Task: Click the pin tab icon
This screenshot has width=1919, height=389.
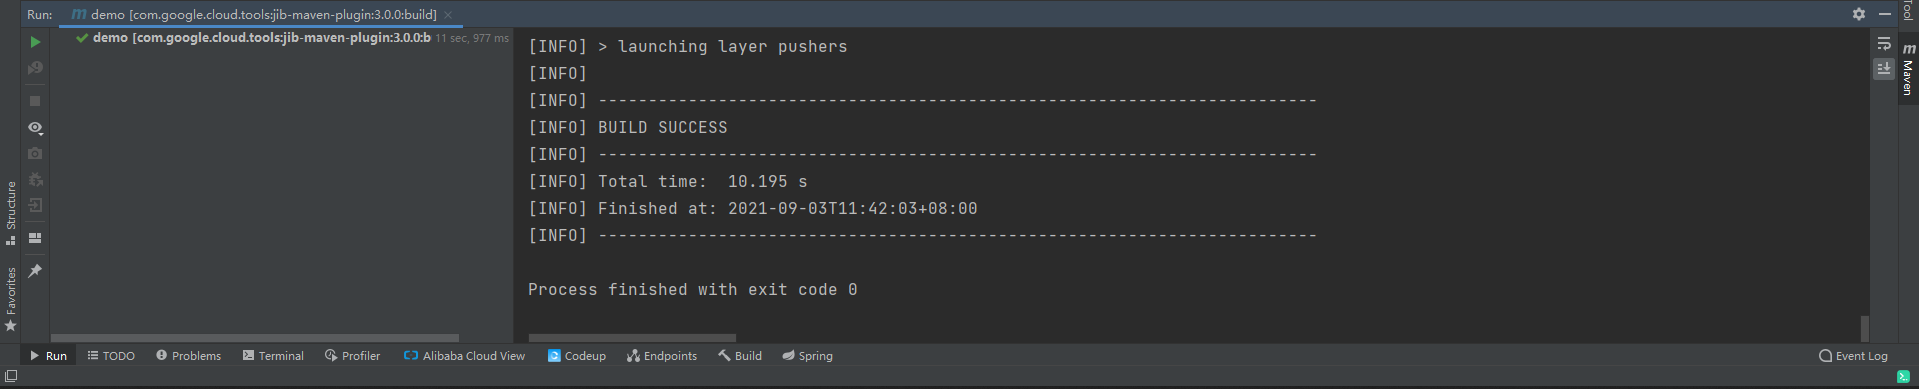Action: [35, 271]
